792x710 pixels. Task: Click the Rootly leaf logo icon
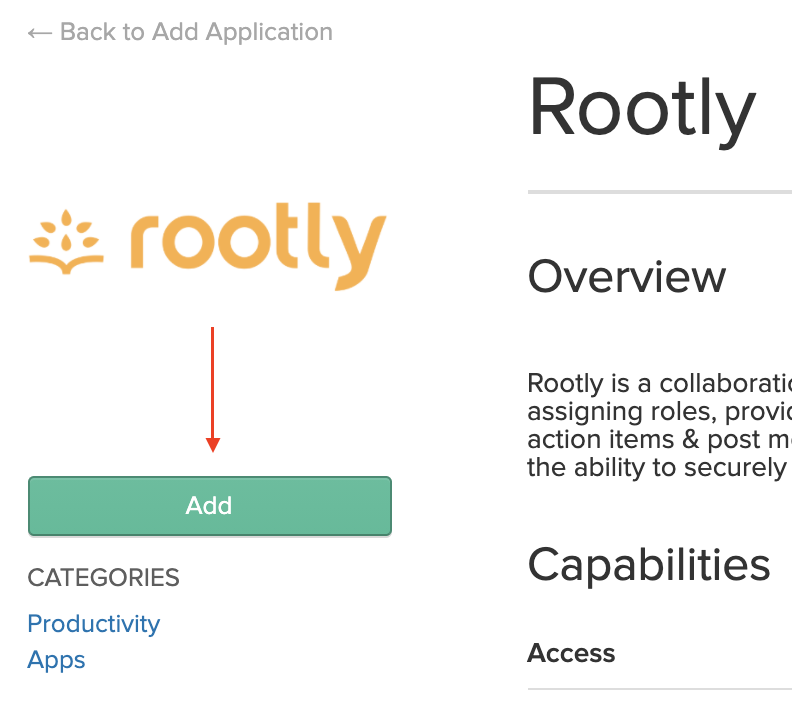[x=66, y=243]
